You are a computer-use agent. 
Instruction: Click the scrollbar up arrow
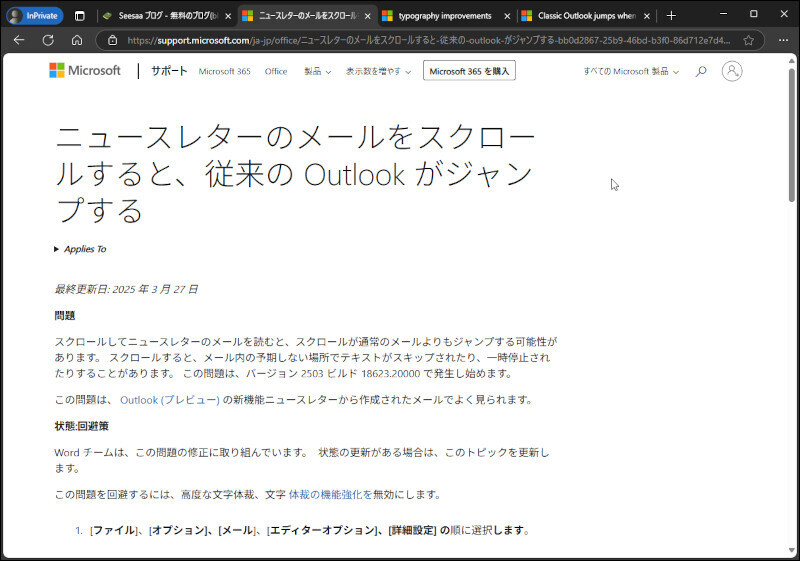(791, 60)
